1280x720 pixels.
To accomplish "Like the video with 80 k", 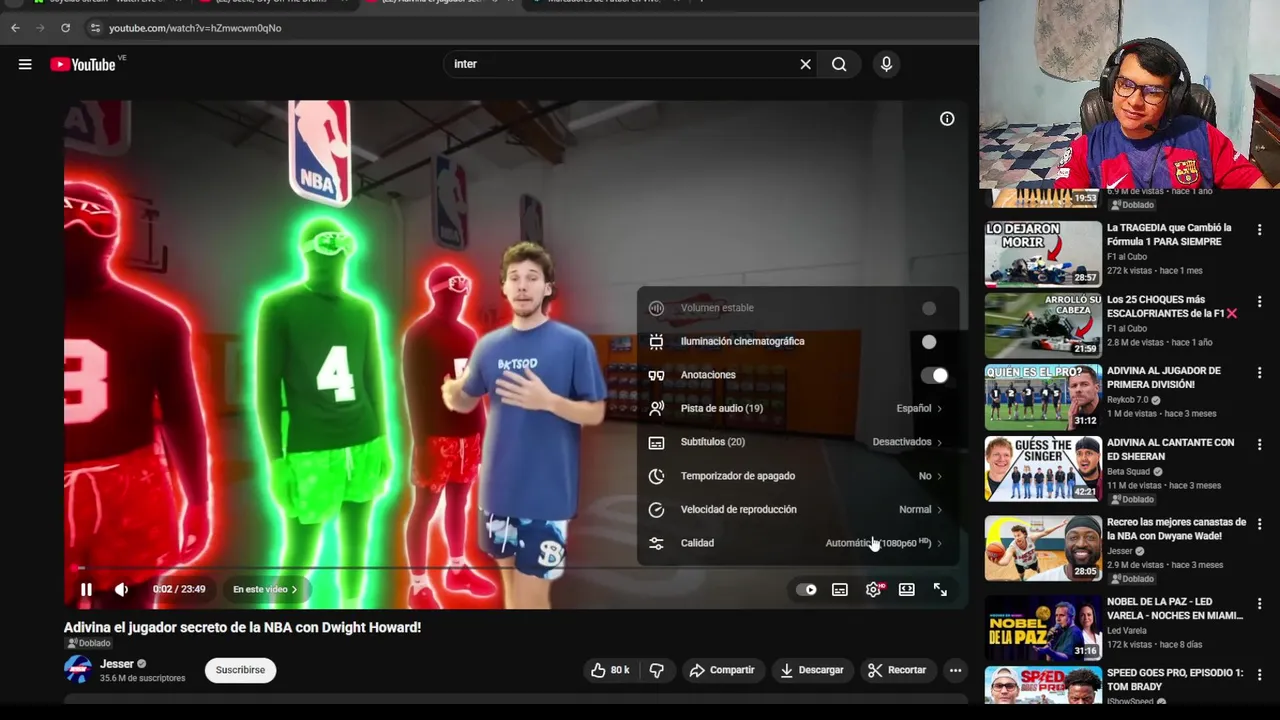I will coord(610,670).
